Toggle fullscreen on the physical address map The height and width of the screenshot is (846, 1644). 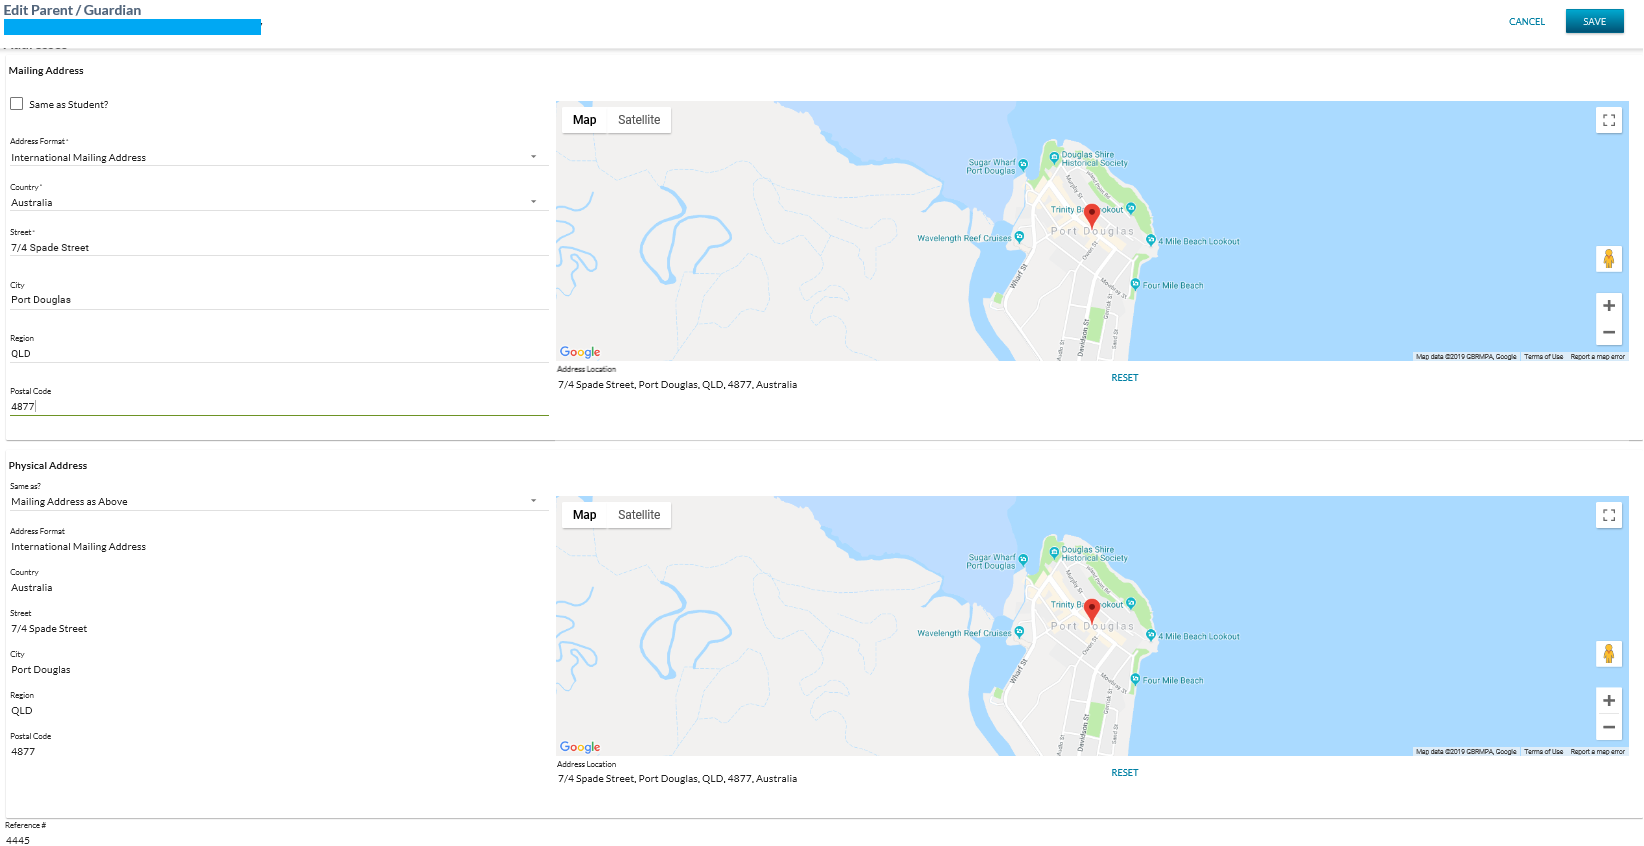click(1608, 515)
